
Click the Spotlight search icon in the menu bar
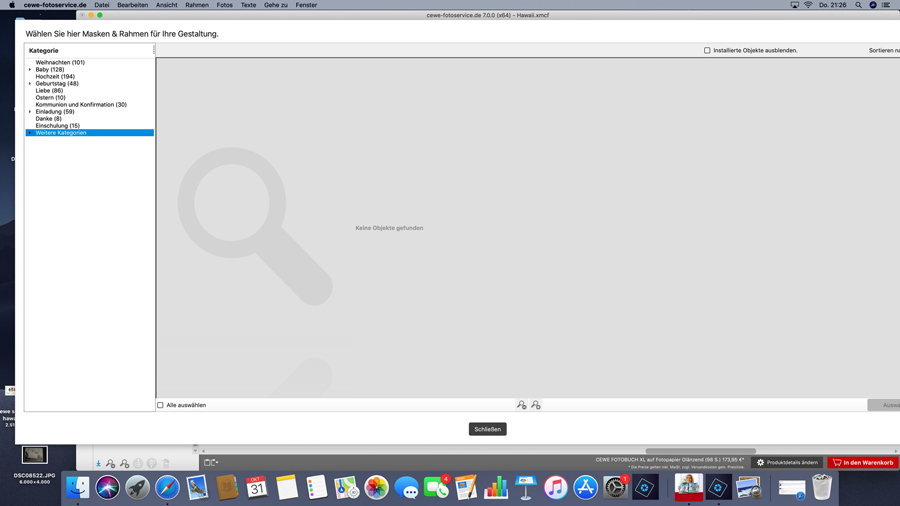[858, 5]
